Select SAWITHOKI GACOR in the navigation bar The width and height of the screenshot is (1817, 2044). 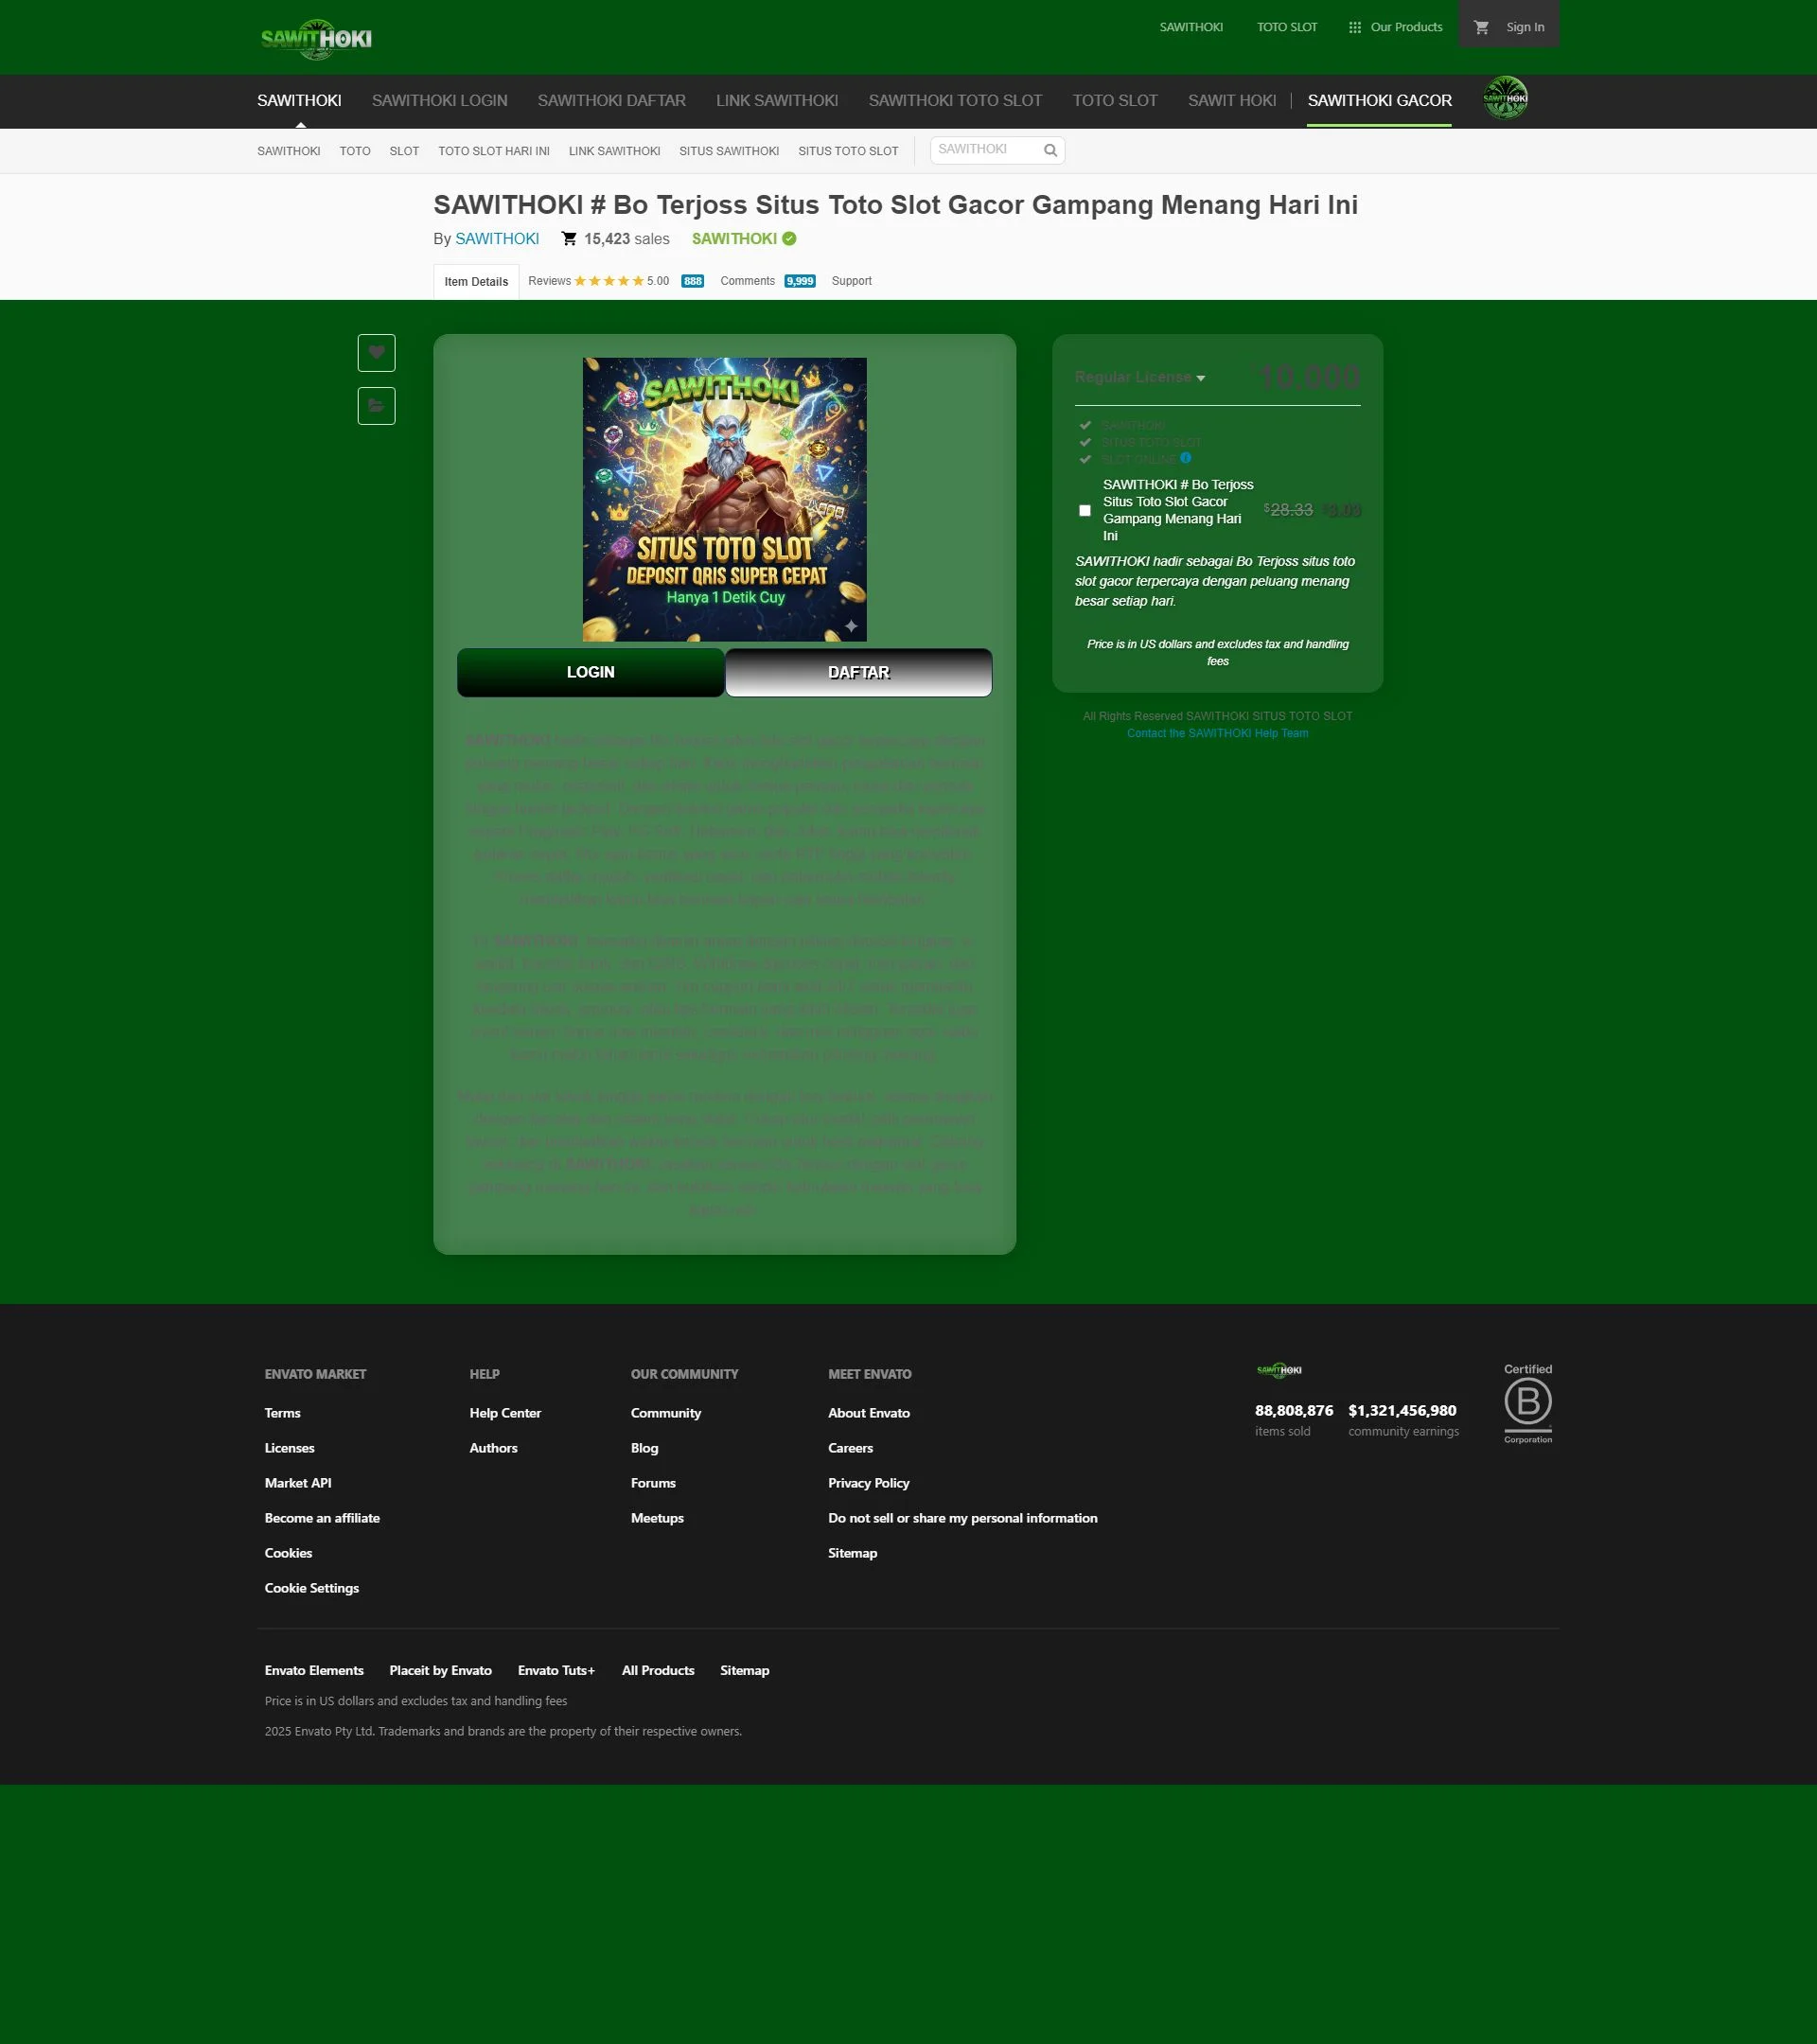coord(1378,100)
